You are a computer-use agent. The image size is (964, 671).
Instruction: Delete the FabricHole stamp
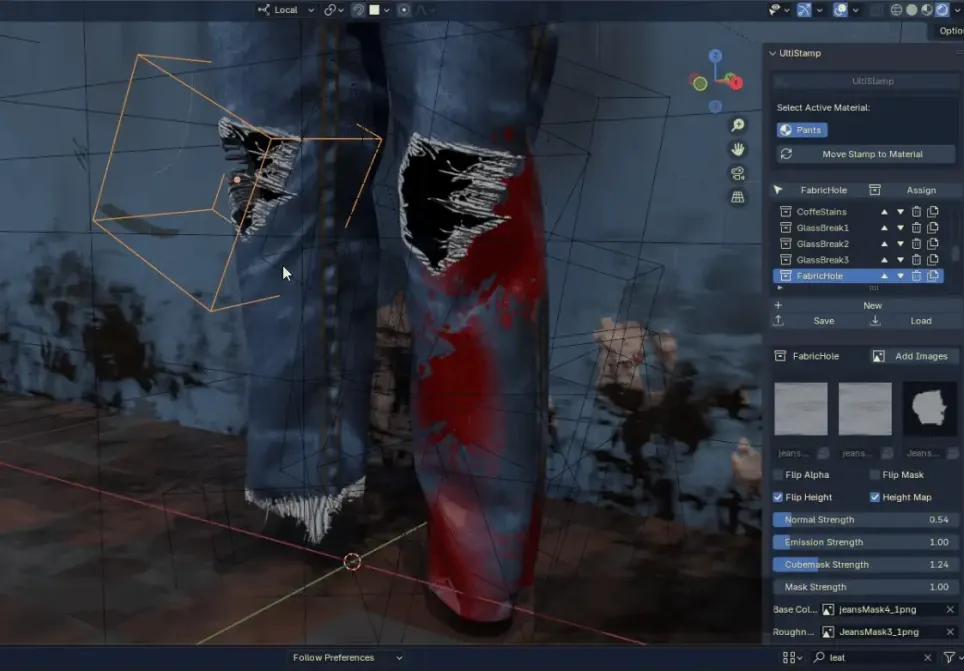point(916,276)
